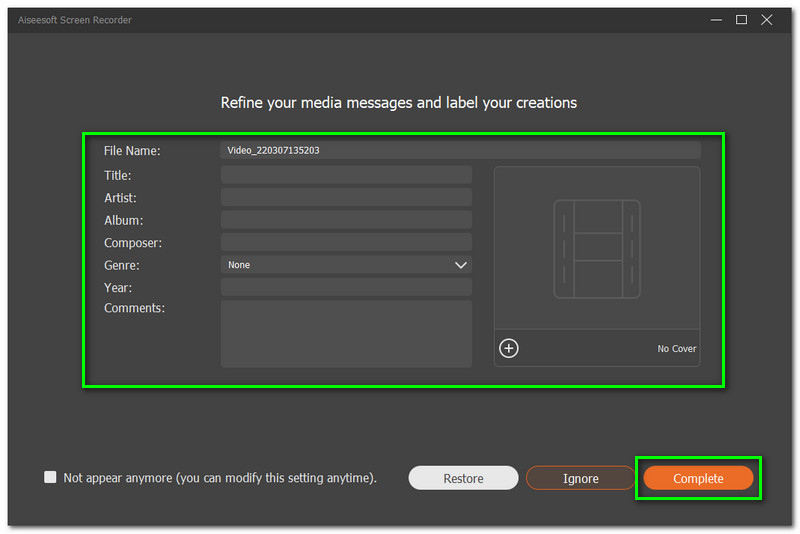
Task: Click the 'No Cover' label
Action: (x=676, y=349)
